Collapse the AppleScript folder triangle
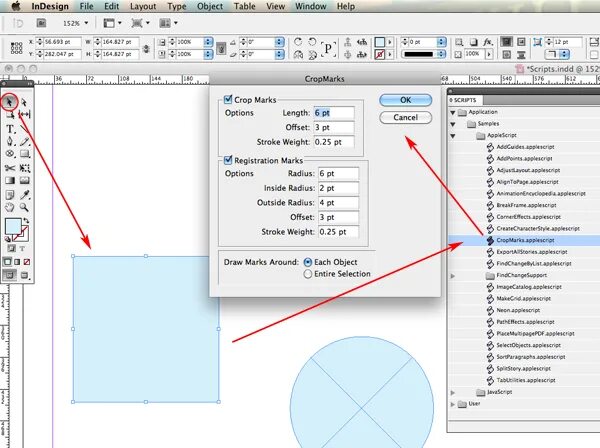This screenshot has width=600, height=448. pyautogui.click(x=453, y=135)
